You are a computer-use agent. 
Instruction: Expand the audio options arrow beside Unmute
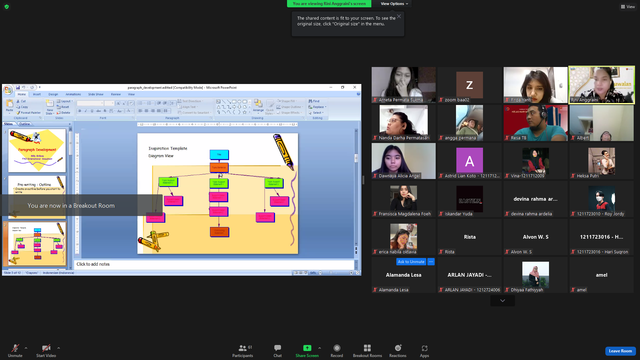pos(26,348)
